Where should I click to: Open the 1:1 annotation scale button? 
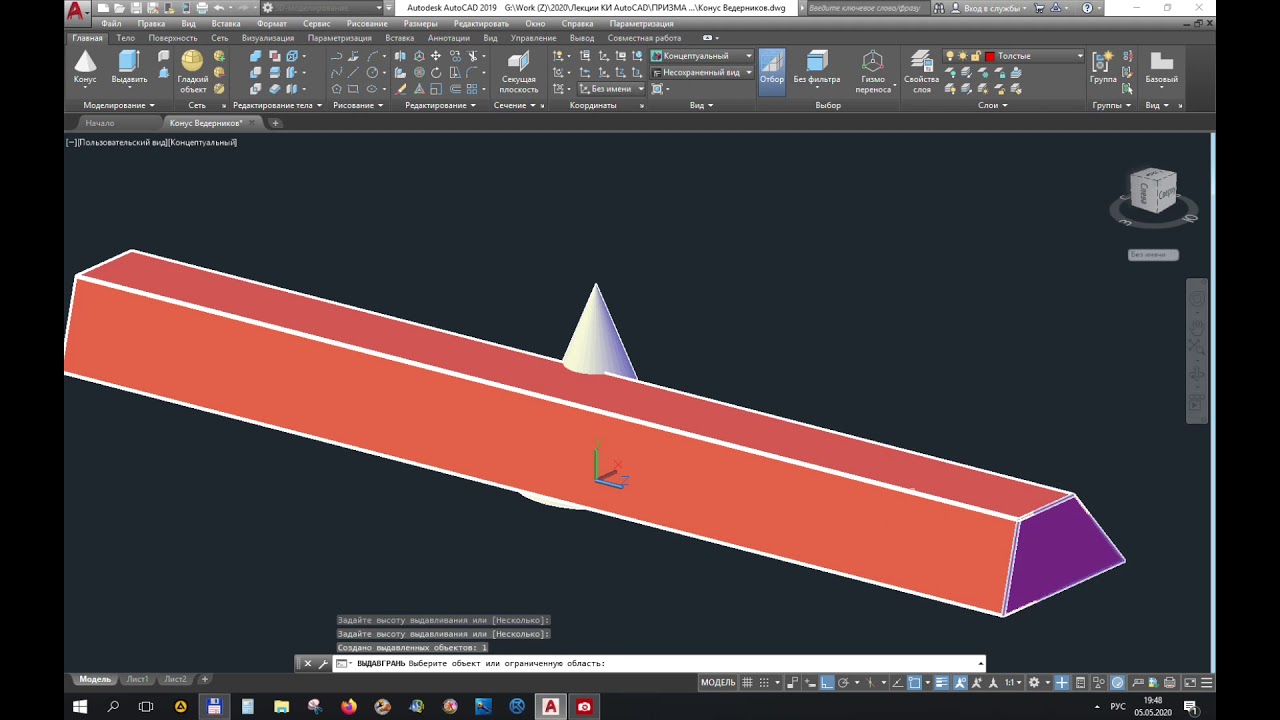pos(1012,682)
